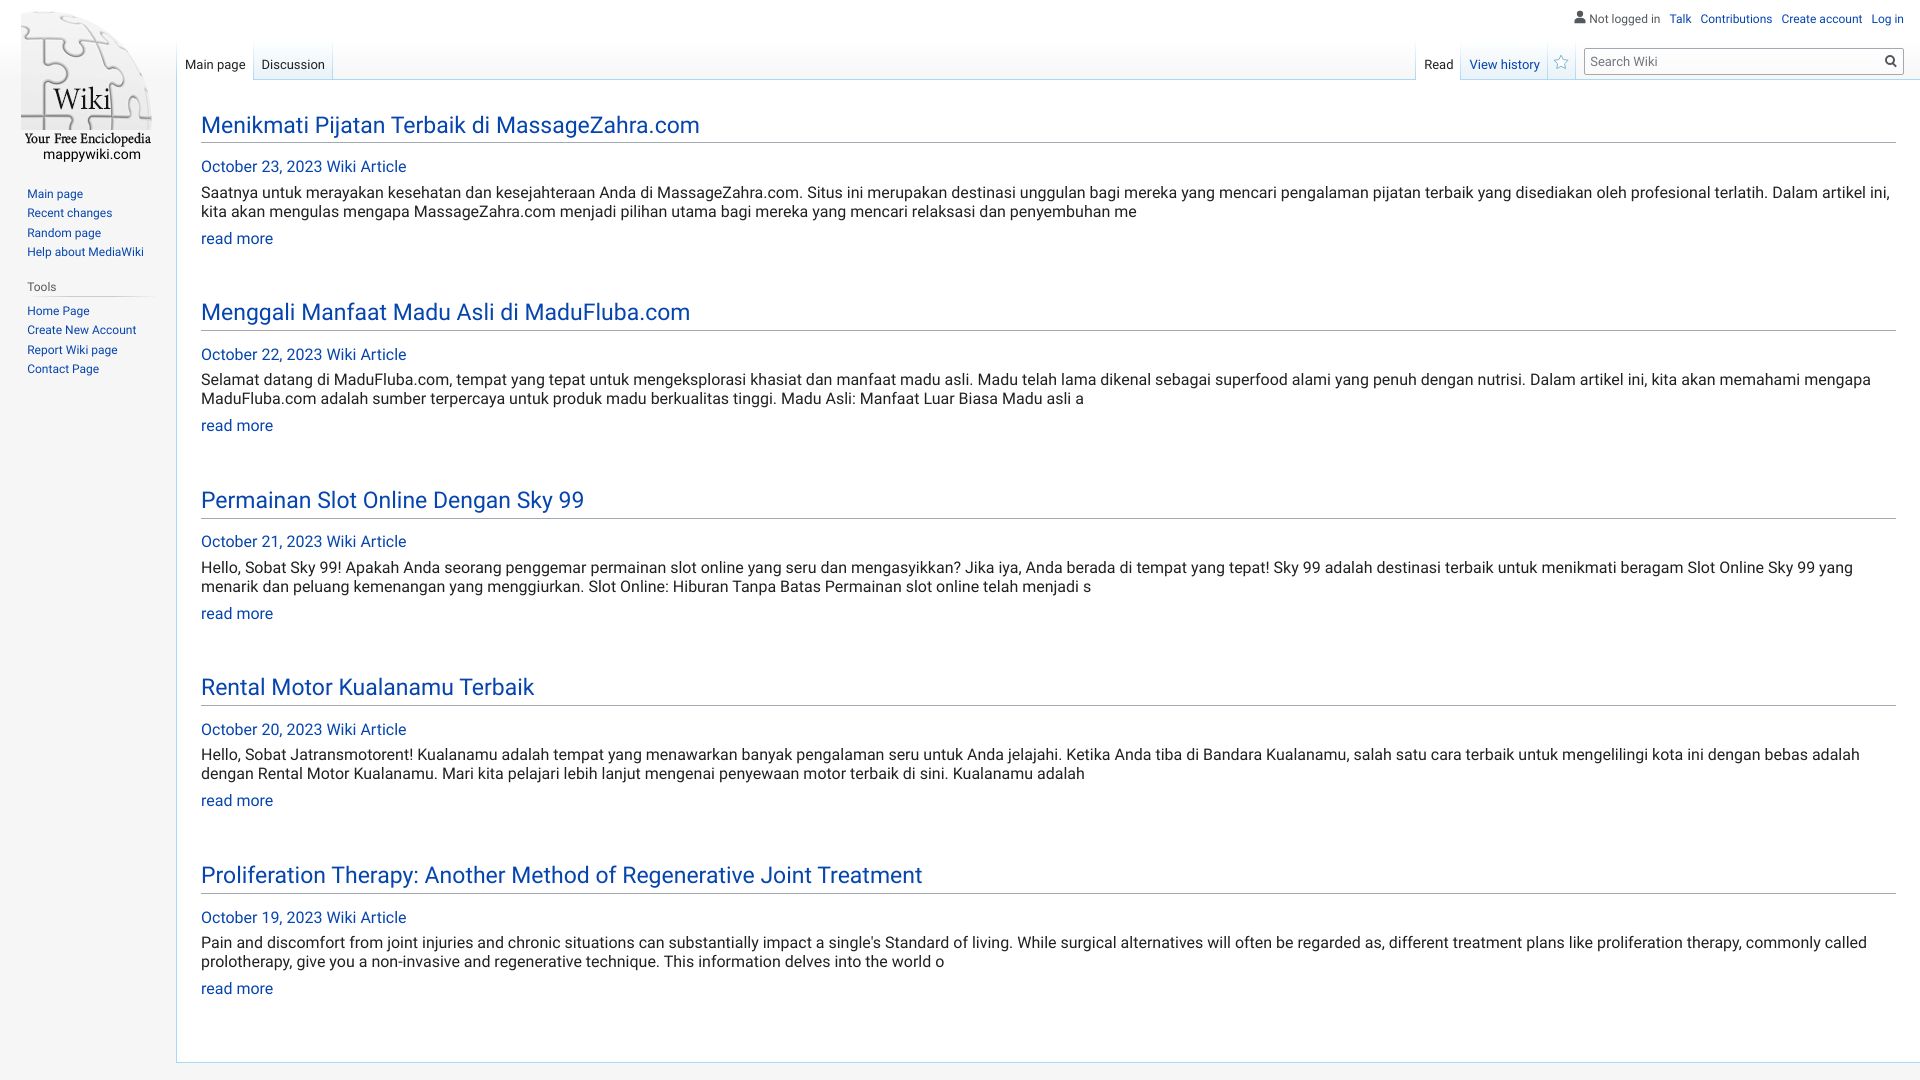Switch to the Discussion tab

click(x=293, y=65)
